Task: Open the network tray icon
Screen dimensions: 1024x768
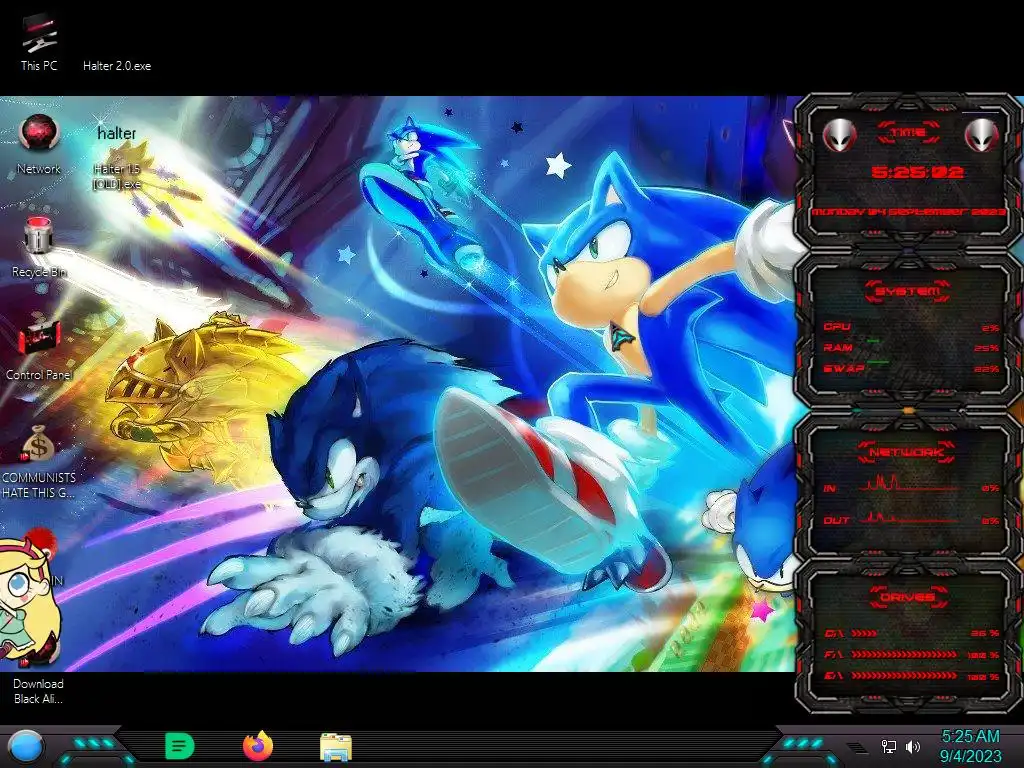Action: pos(889,746)
